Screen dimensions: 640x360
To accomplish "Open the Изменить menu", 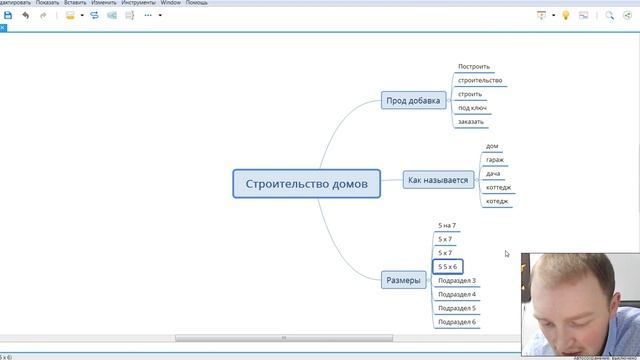I will click(104, 2).
